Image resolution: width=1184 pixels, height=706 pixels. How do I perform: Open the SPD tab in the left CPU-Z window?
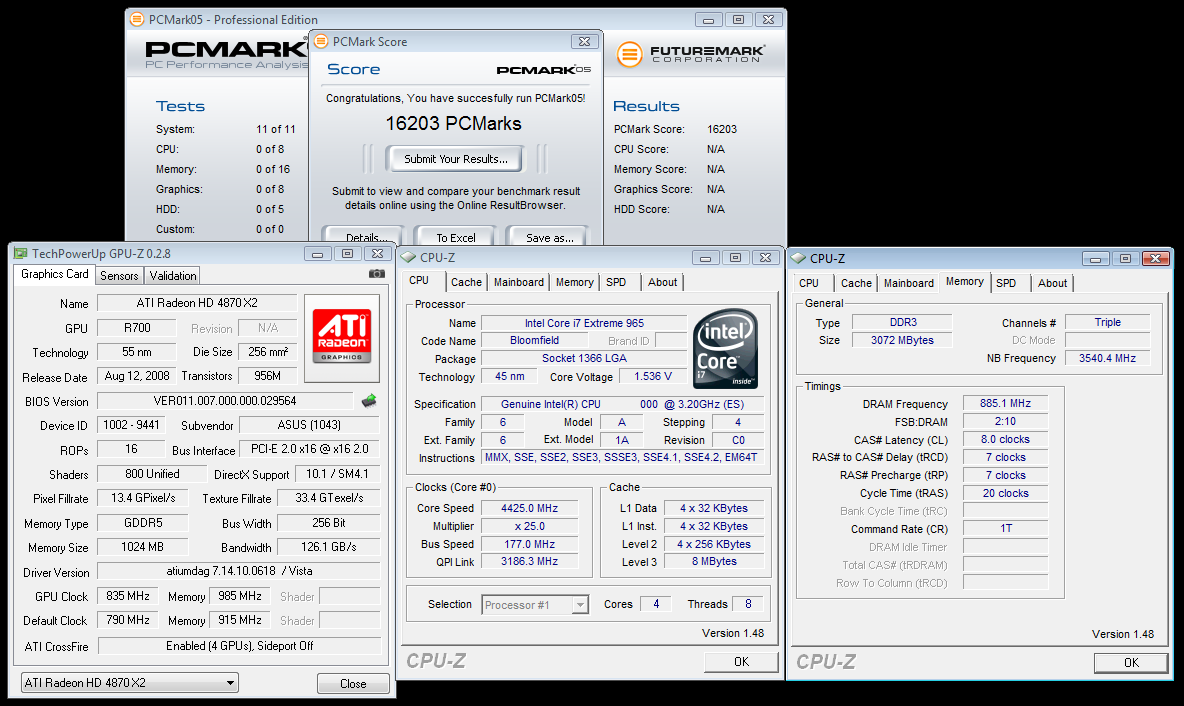pyautogui.click(x=616, y=282)
